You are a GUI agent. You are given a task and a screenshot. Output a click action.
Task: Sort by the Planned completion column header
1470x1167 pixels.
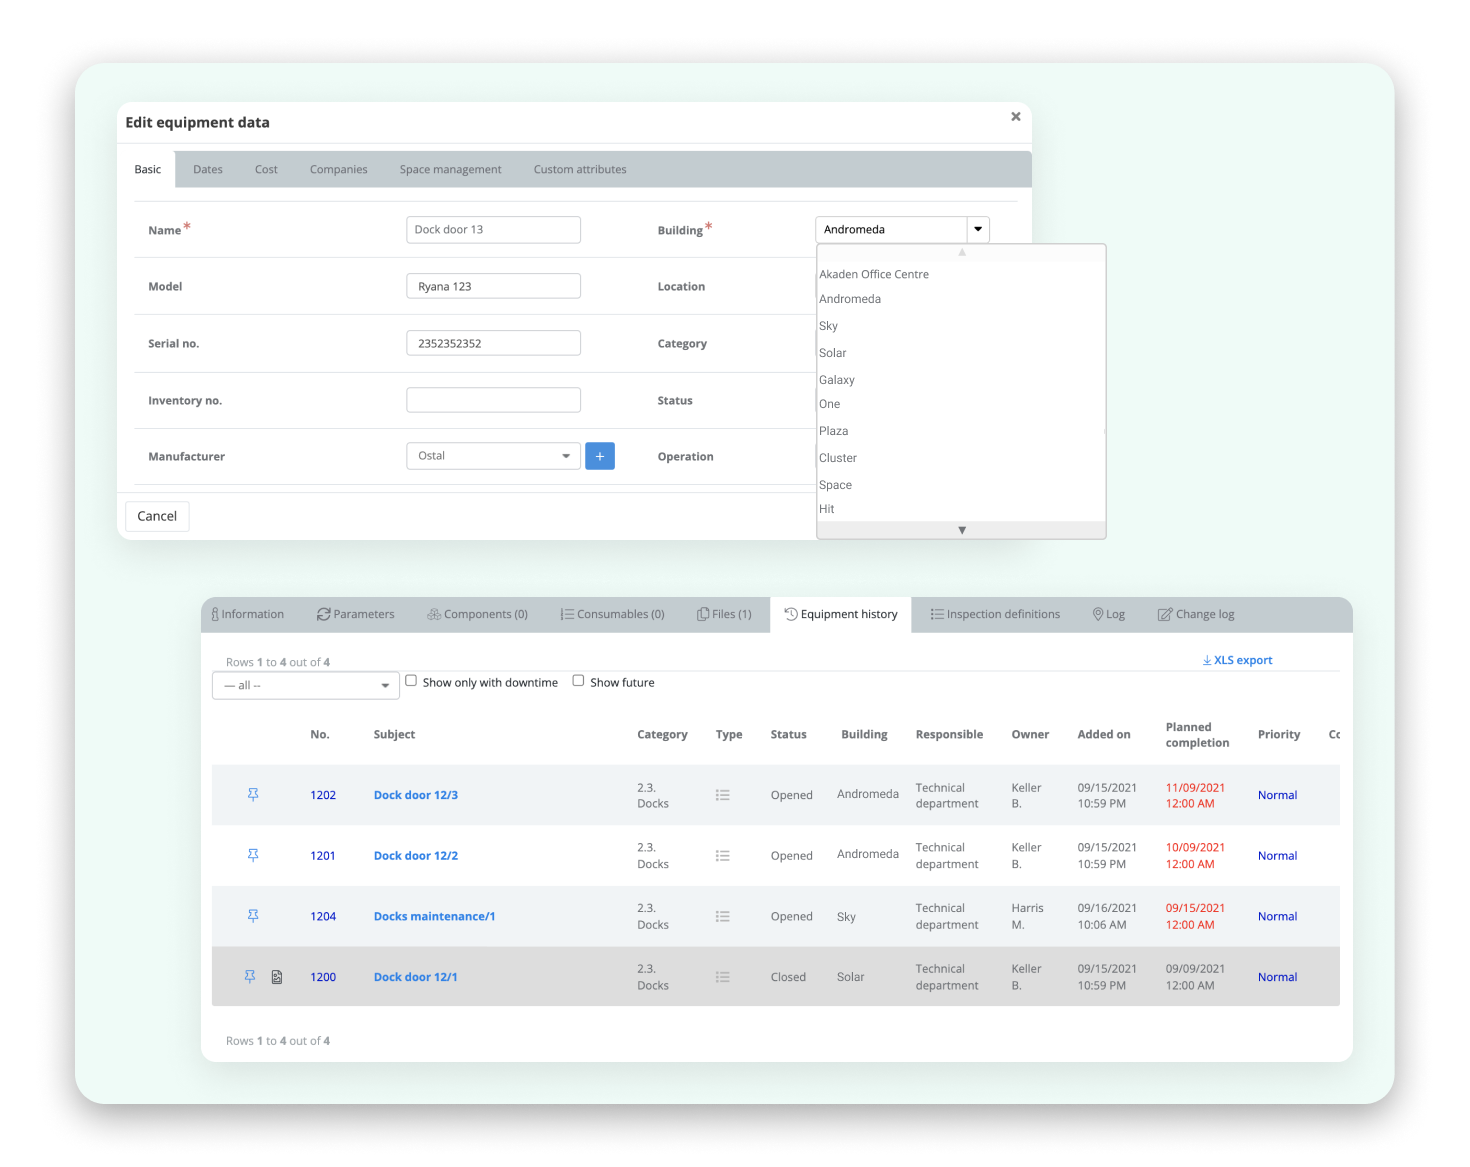[1198, 735]
